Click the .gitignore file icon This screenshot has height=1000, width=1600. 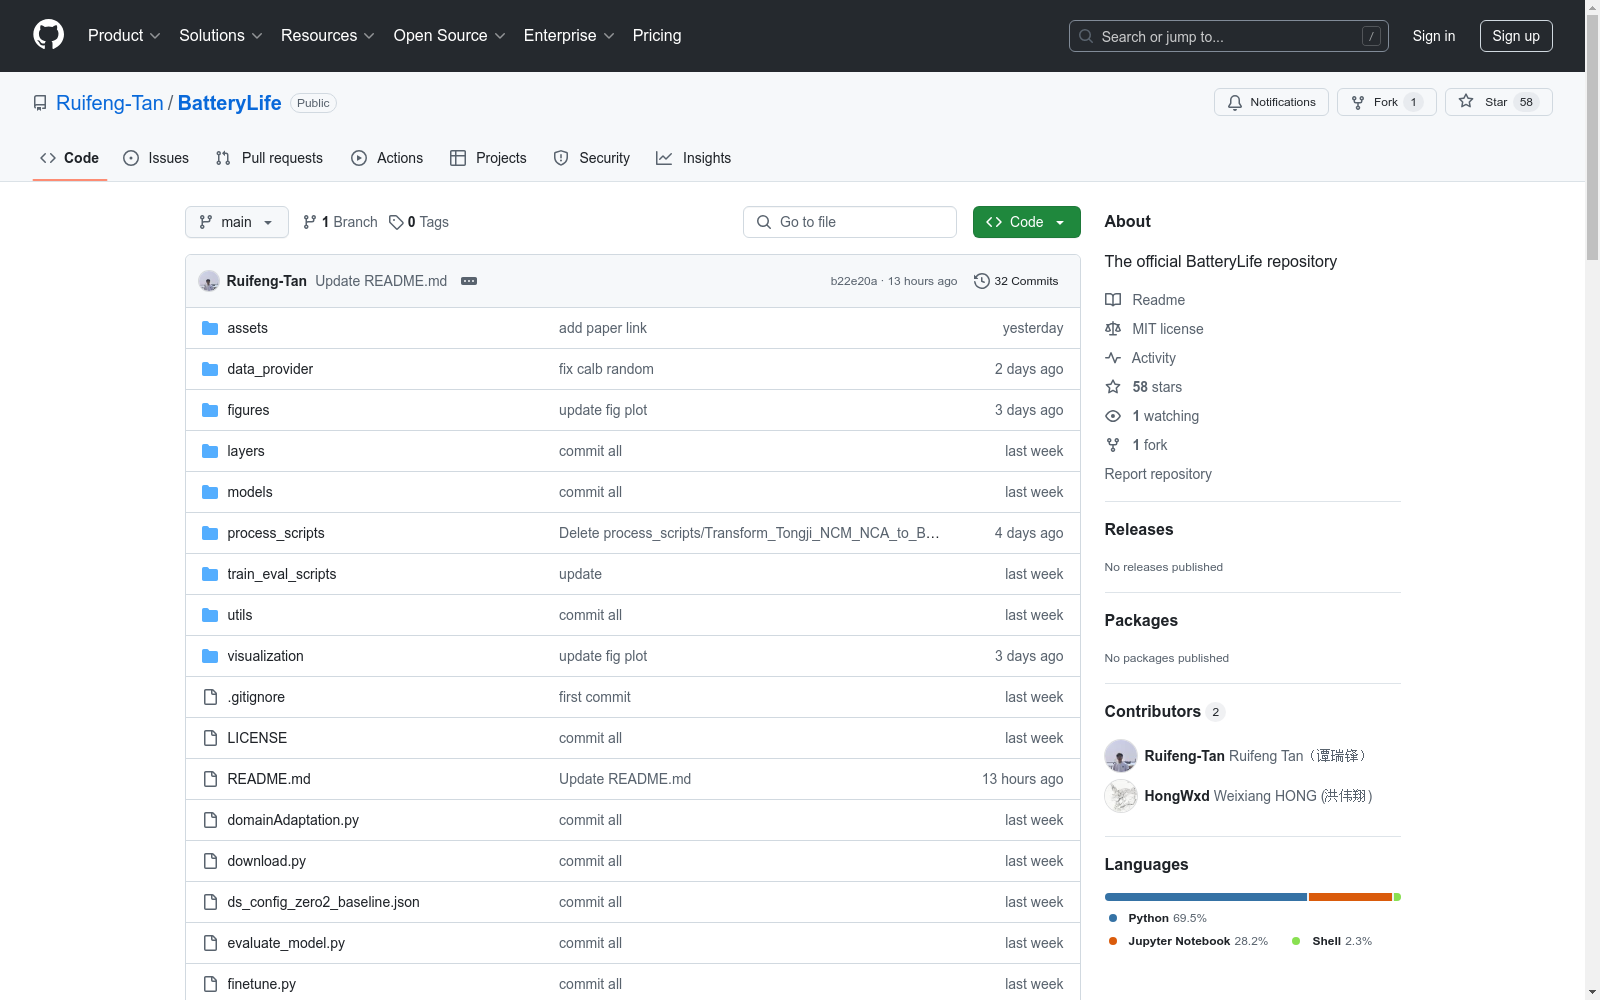(x=210, y=697)
